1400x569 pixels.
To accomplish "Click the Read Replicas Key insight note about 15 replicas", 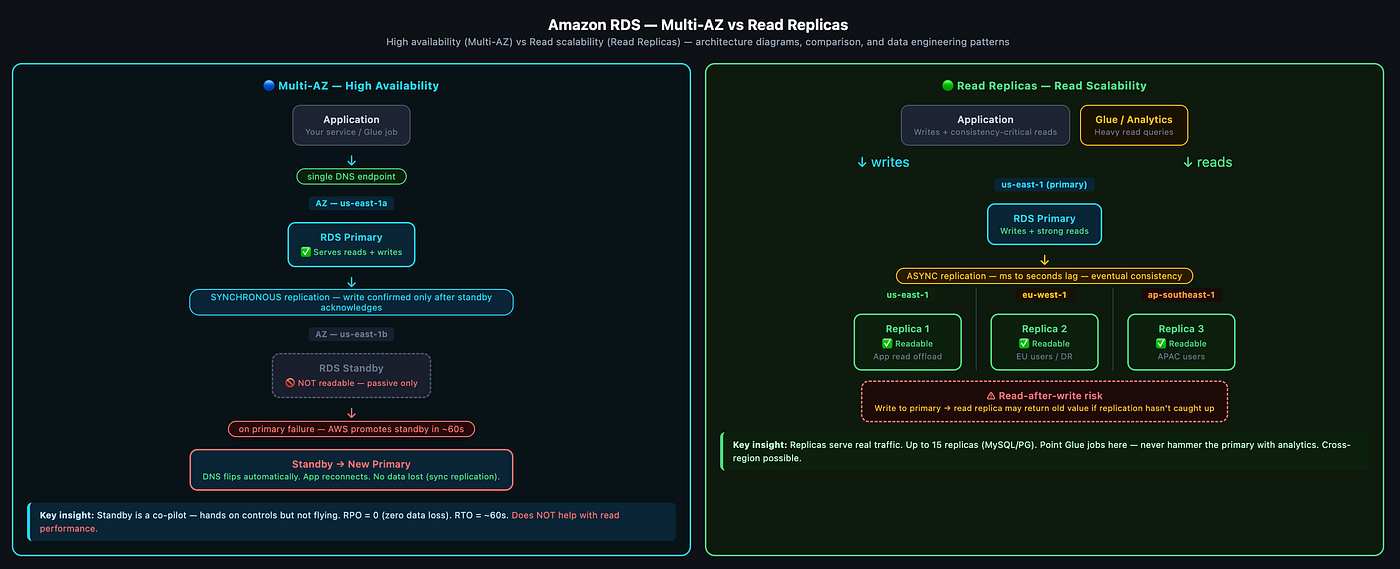I will pyautogui.click(x=1044, y=451).
